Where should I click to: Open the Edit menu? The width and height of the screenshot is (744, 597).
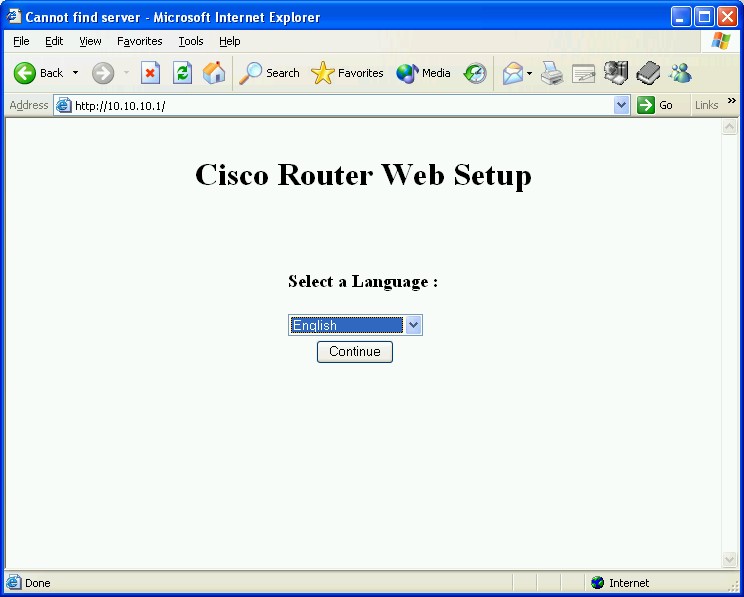pyautogui.click(x=54, y=41)
